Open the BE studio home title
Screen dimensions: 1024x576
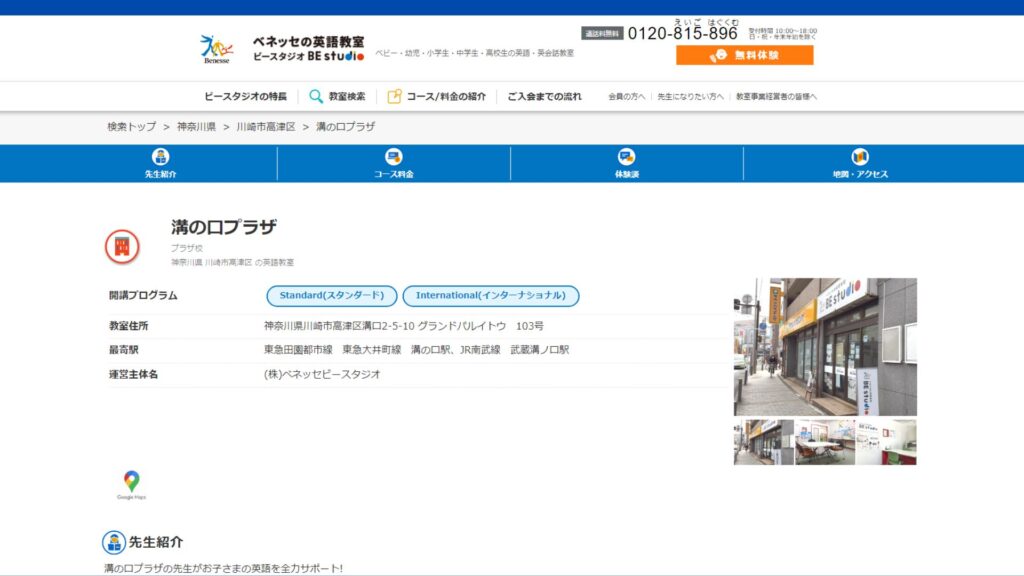click(x=308, y=49)
